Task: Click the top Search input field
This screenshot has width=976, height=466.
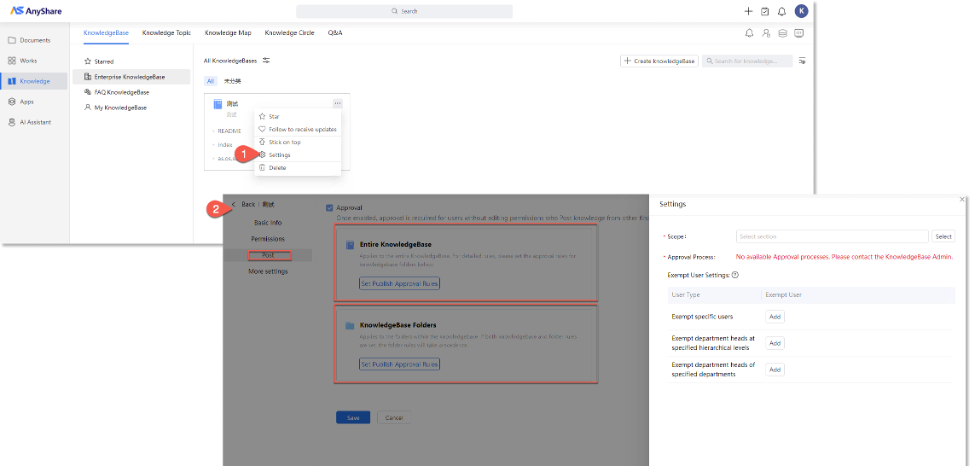Action: click(405, 11)
